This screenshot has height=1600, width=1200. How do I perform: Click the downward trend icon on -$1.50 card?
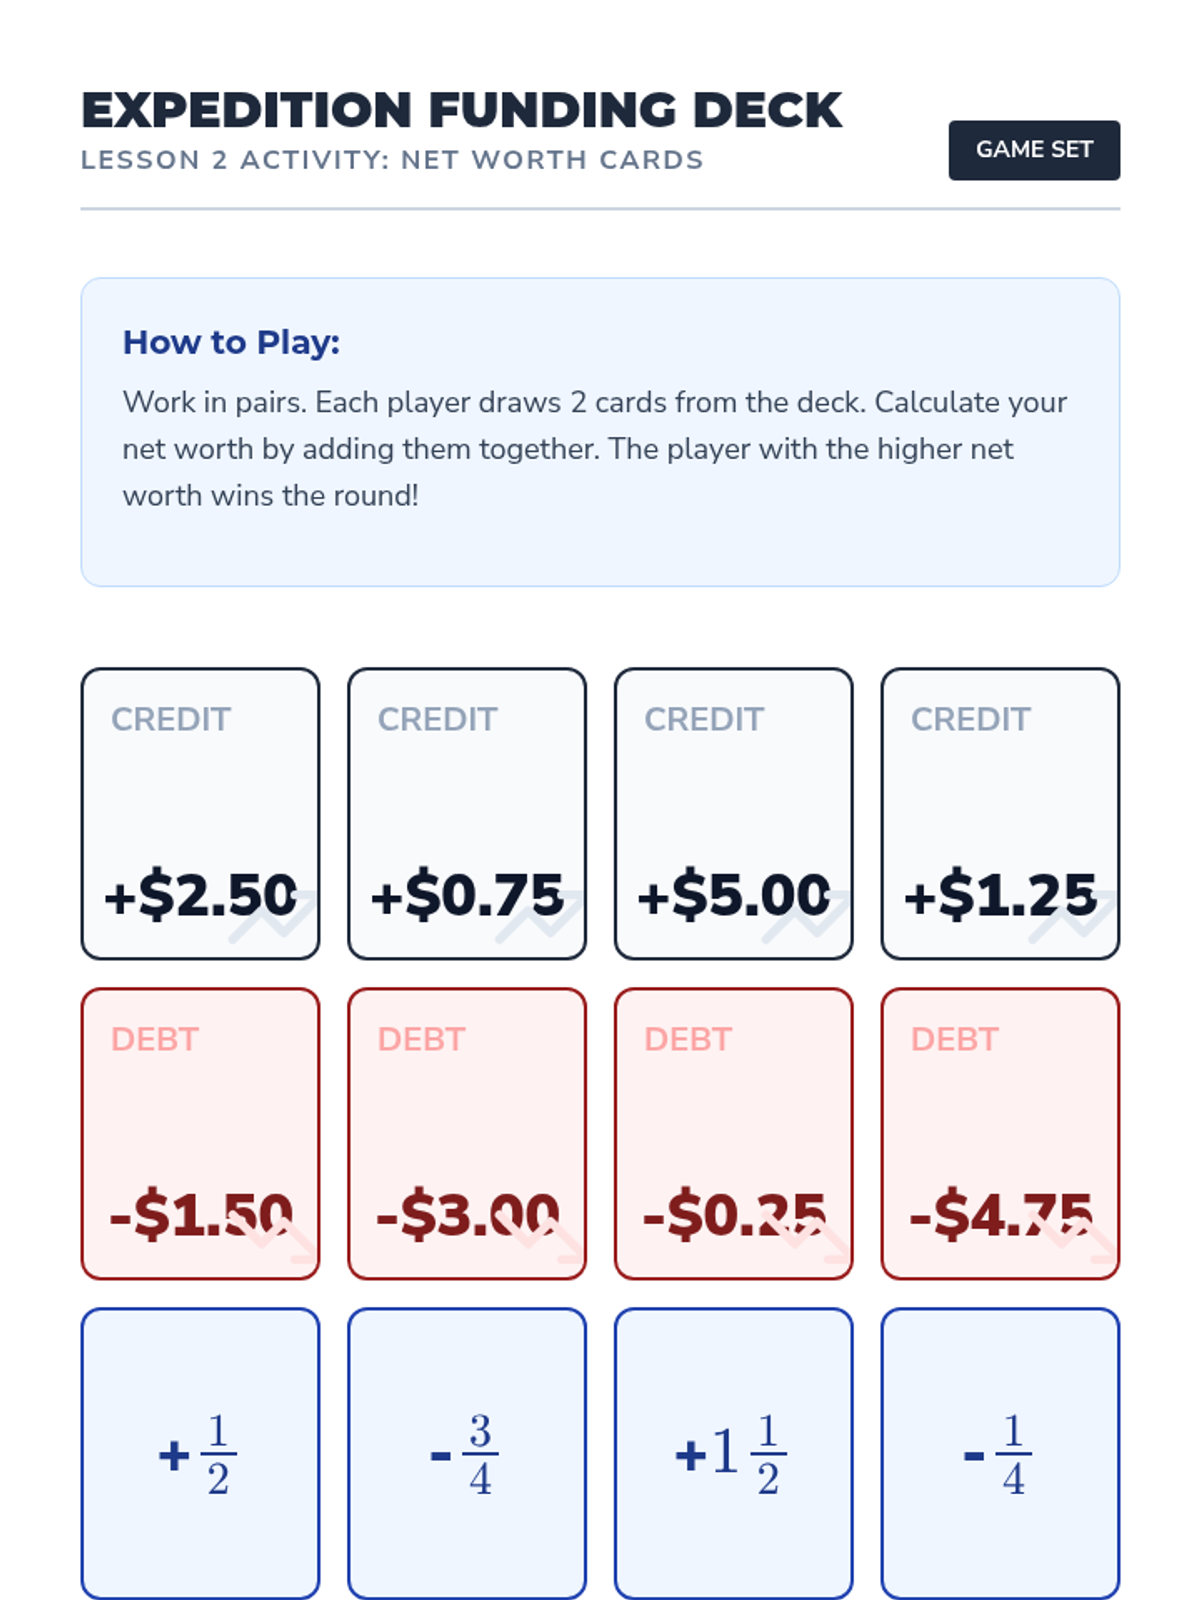coord(272,1235)
